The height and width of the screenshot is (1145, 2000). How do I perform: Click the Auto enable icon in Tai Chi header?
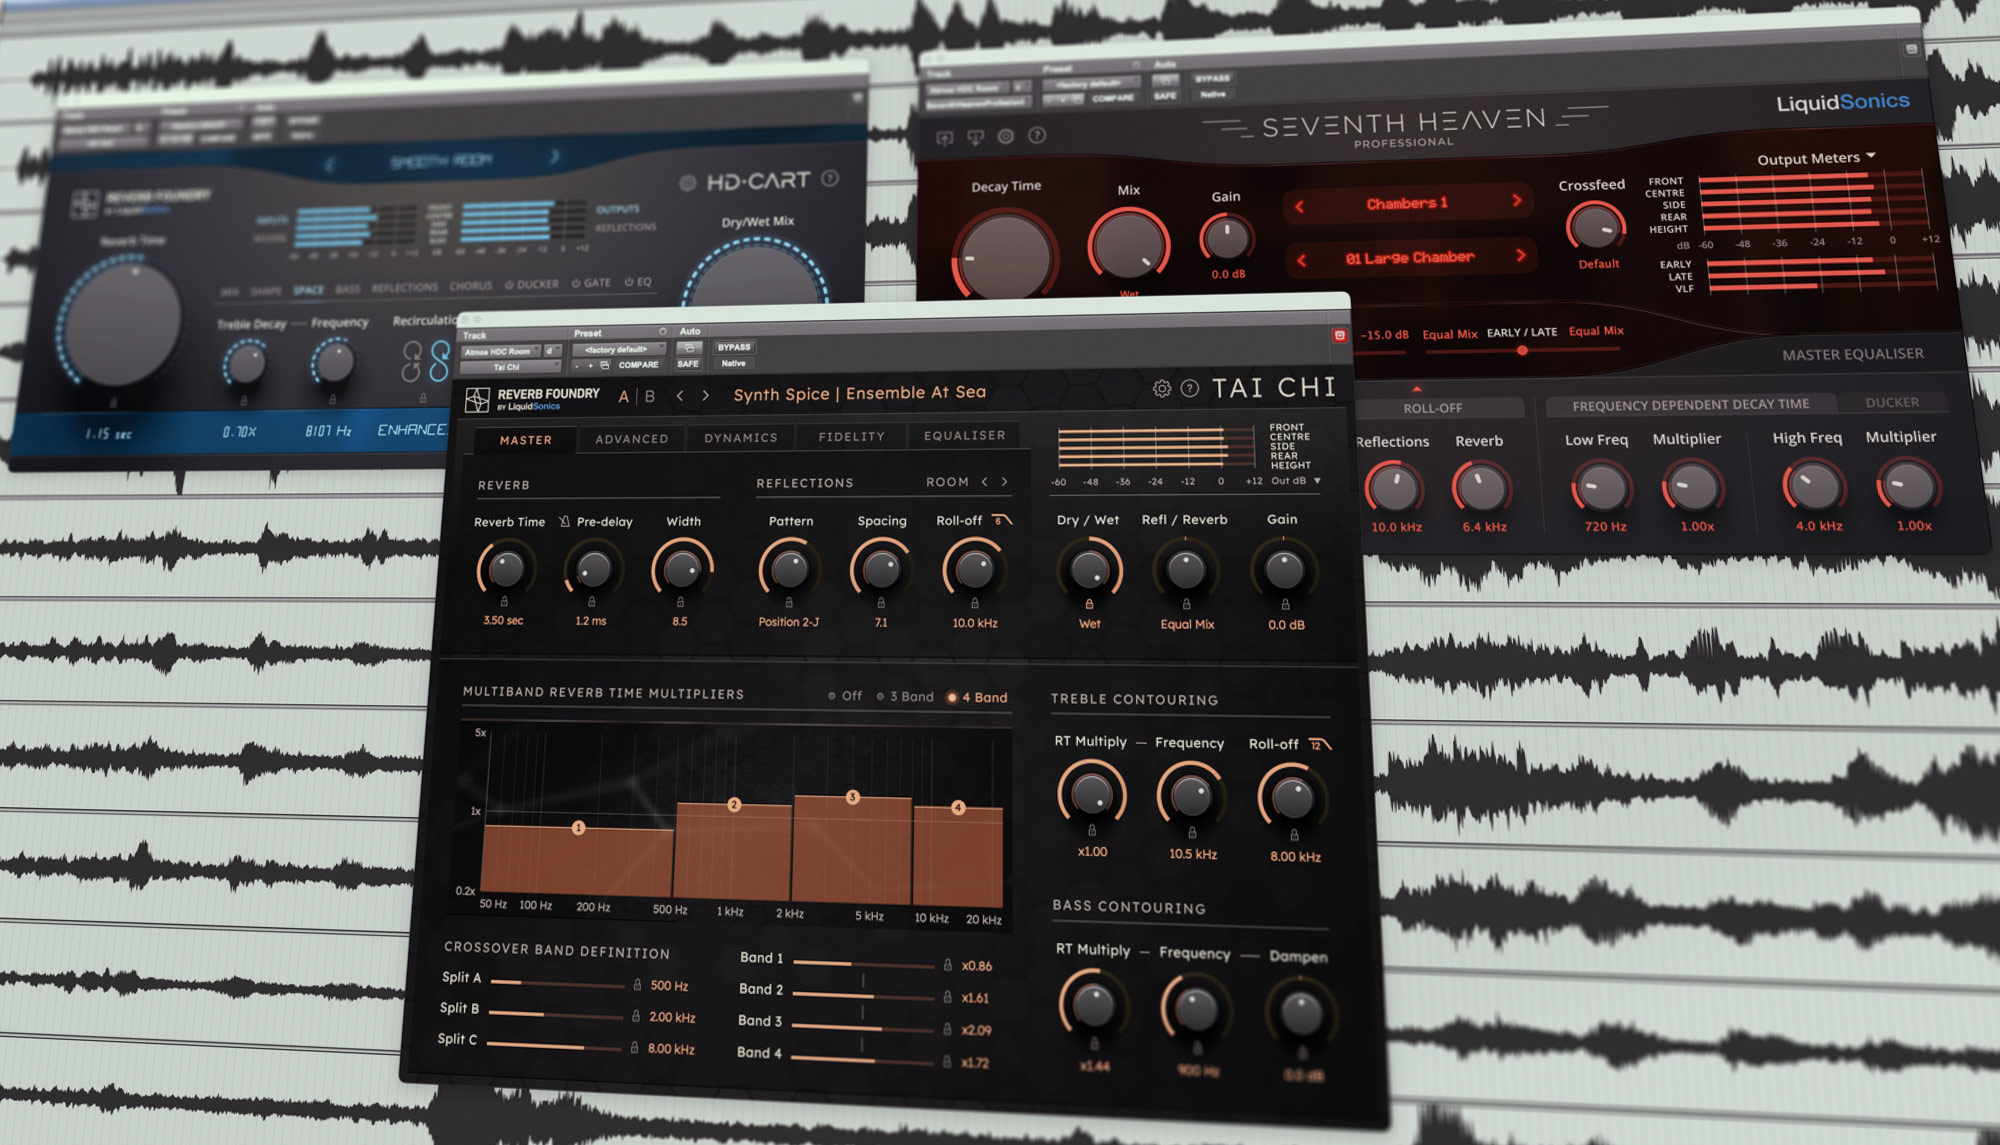coord(689,348)
